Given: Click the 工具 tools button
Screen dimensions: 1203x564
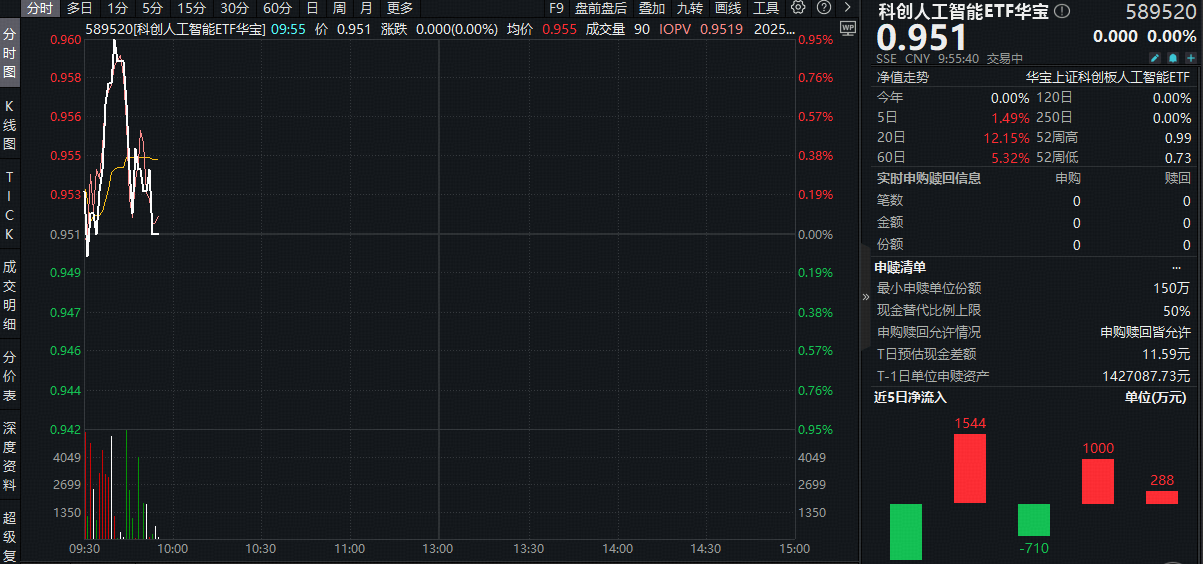Looking at the screenshot, I should click(766, 8).
